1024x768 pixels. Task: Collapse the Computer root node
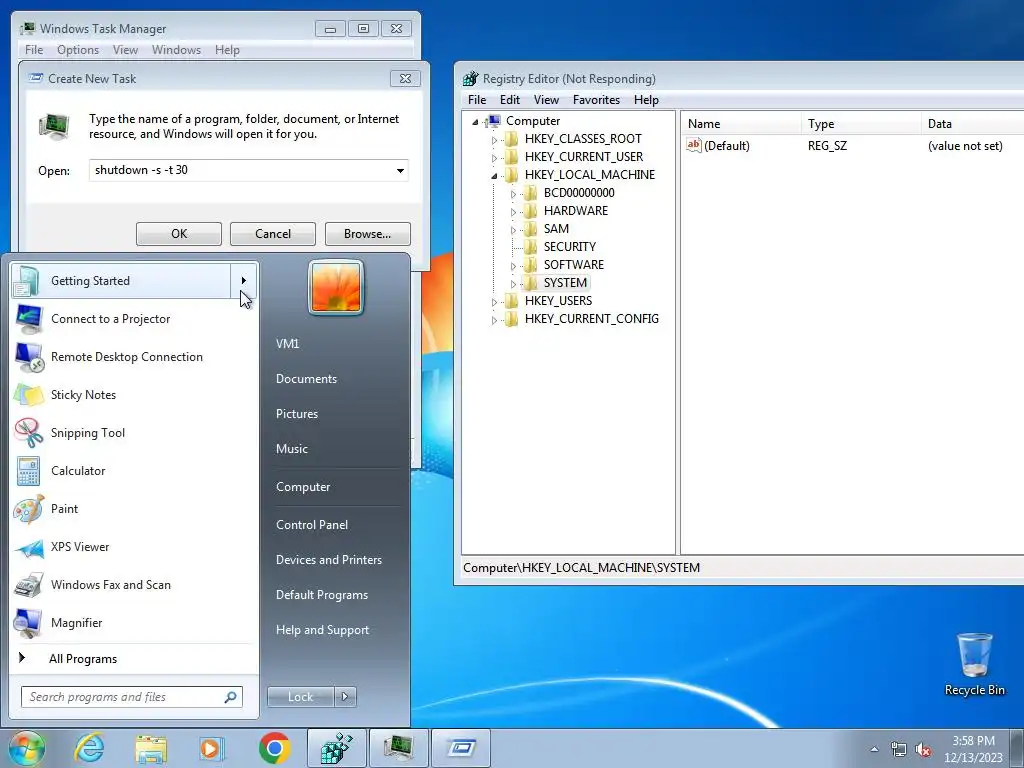pos(475,121)
